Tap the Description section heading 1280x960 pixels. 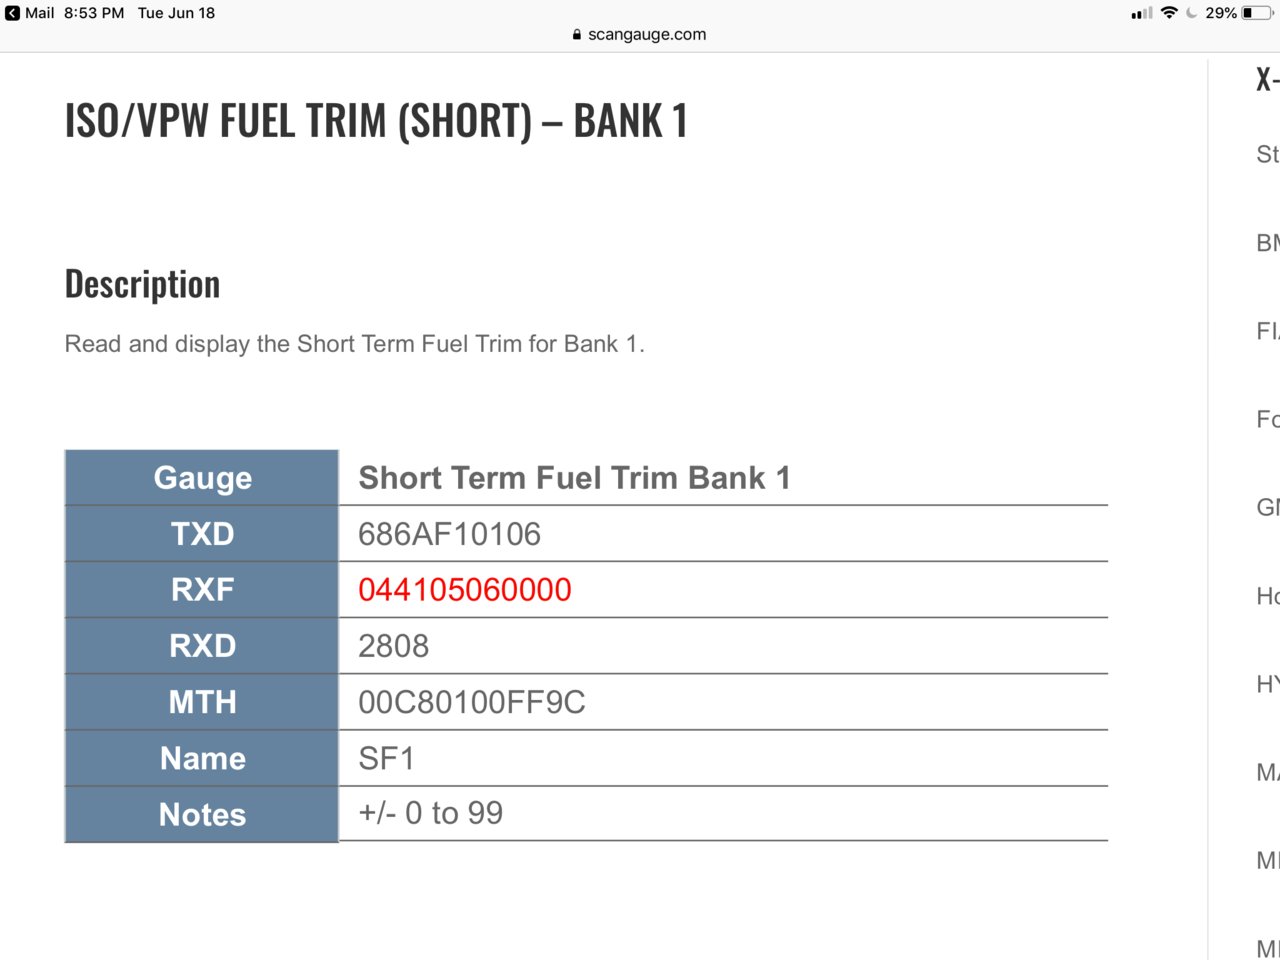pyautogui.click(x=142, y=284)
